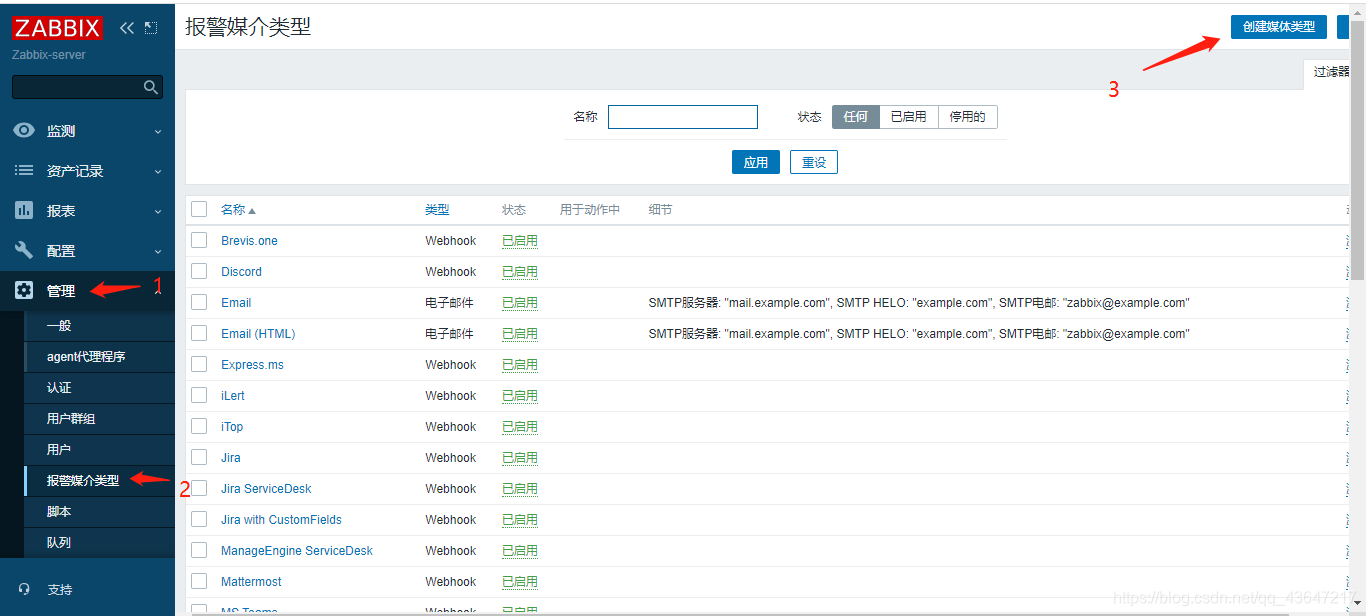Check the Discord row checkbox
1366x616 pixels.
point(199,271)
